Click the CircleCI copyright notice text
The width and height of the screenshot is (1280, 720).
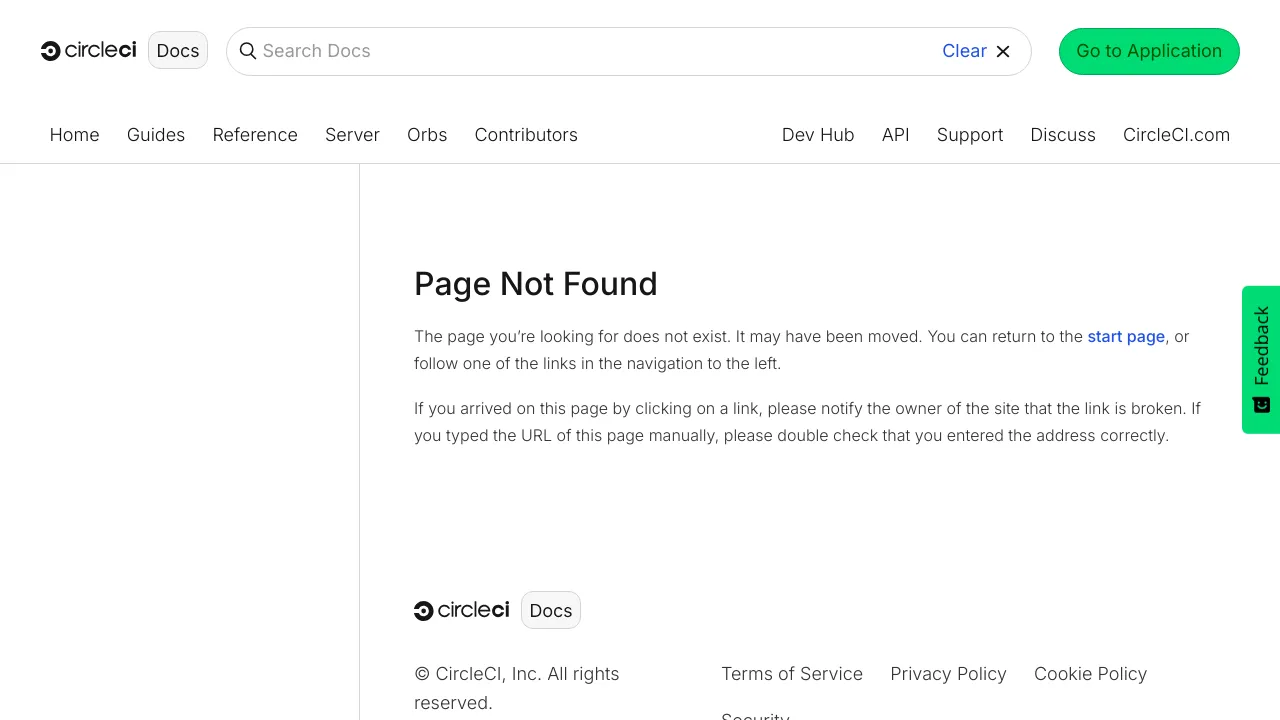point(517,688)
